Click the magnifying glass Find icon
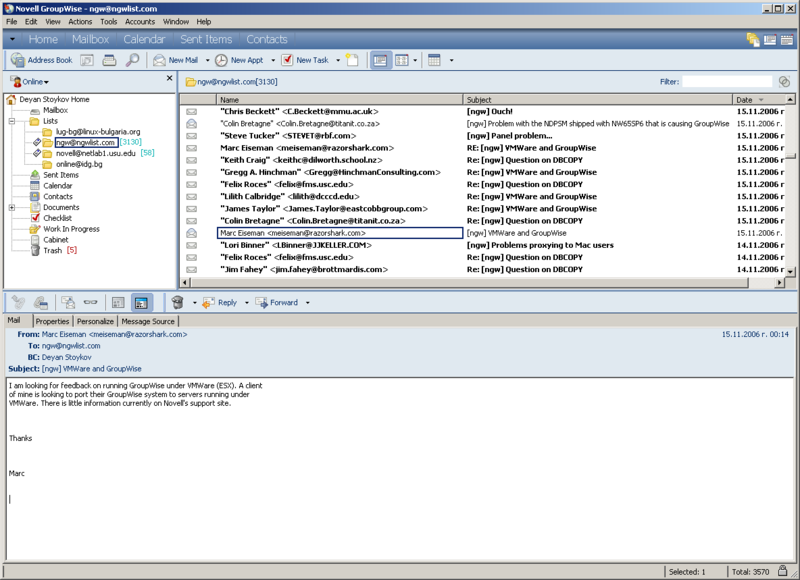The image size is (800, 580). pyautogui.click(x=132, y=60)
